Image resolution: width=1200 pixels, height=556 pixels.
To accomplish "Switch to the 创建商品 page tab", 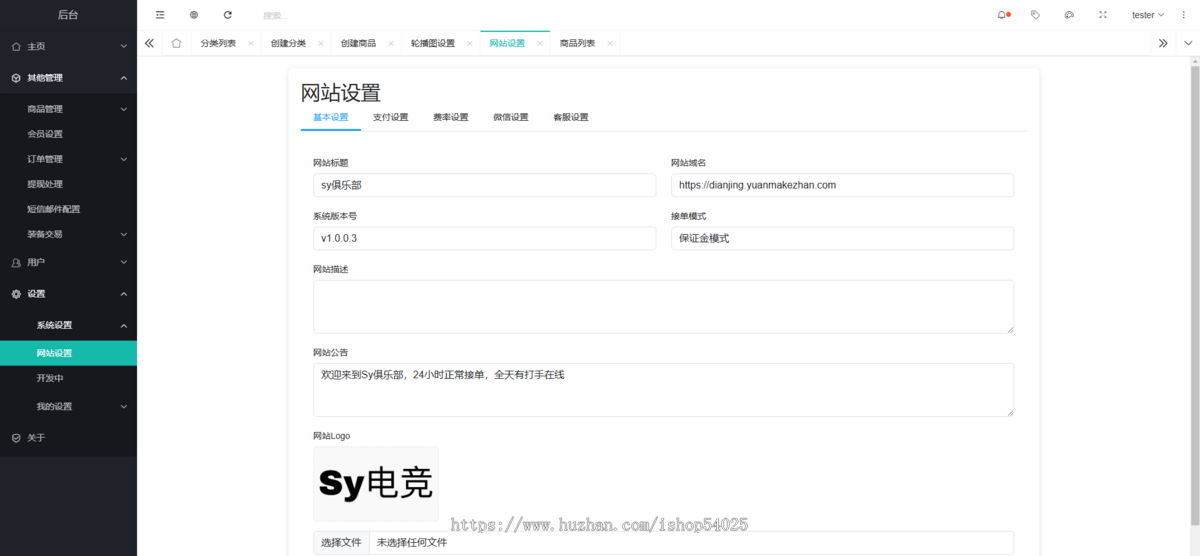I will coord(358,44).
